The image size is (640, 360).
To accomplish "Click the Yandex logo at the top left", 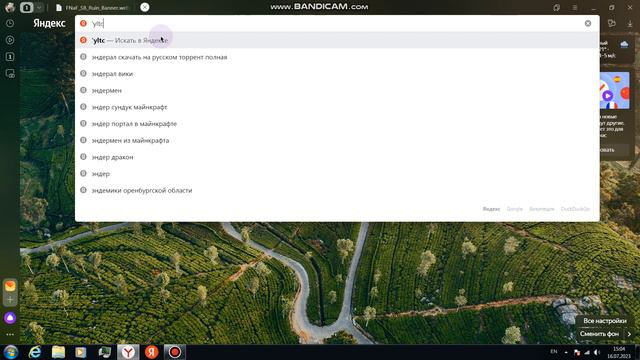I will click(49, 23).
